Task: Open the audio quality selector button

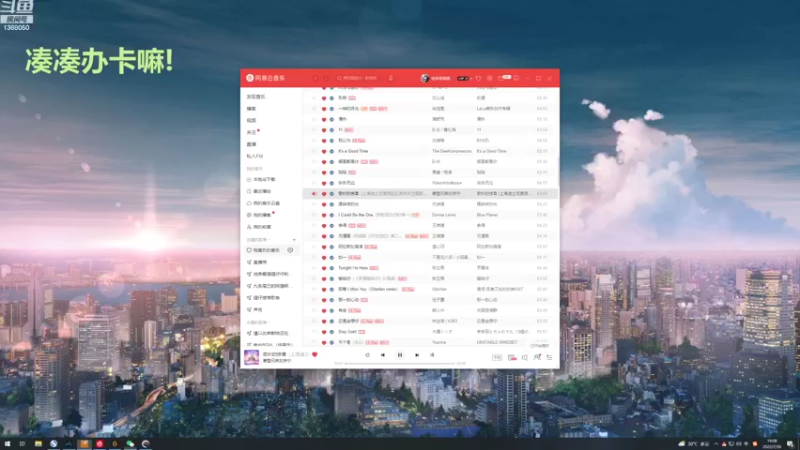Action: pyautogui.click(x=497, y=358)
